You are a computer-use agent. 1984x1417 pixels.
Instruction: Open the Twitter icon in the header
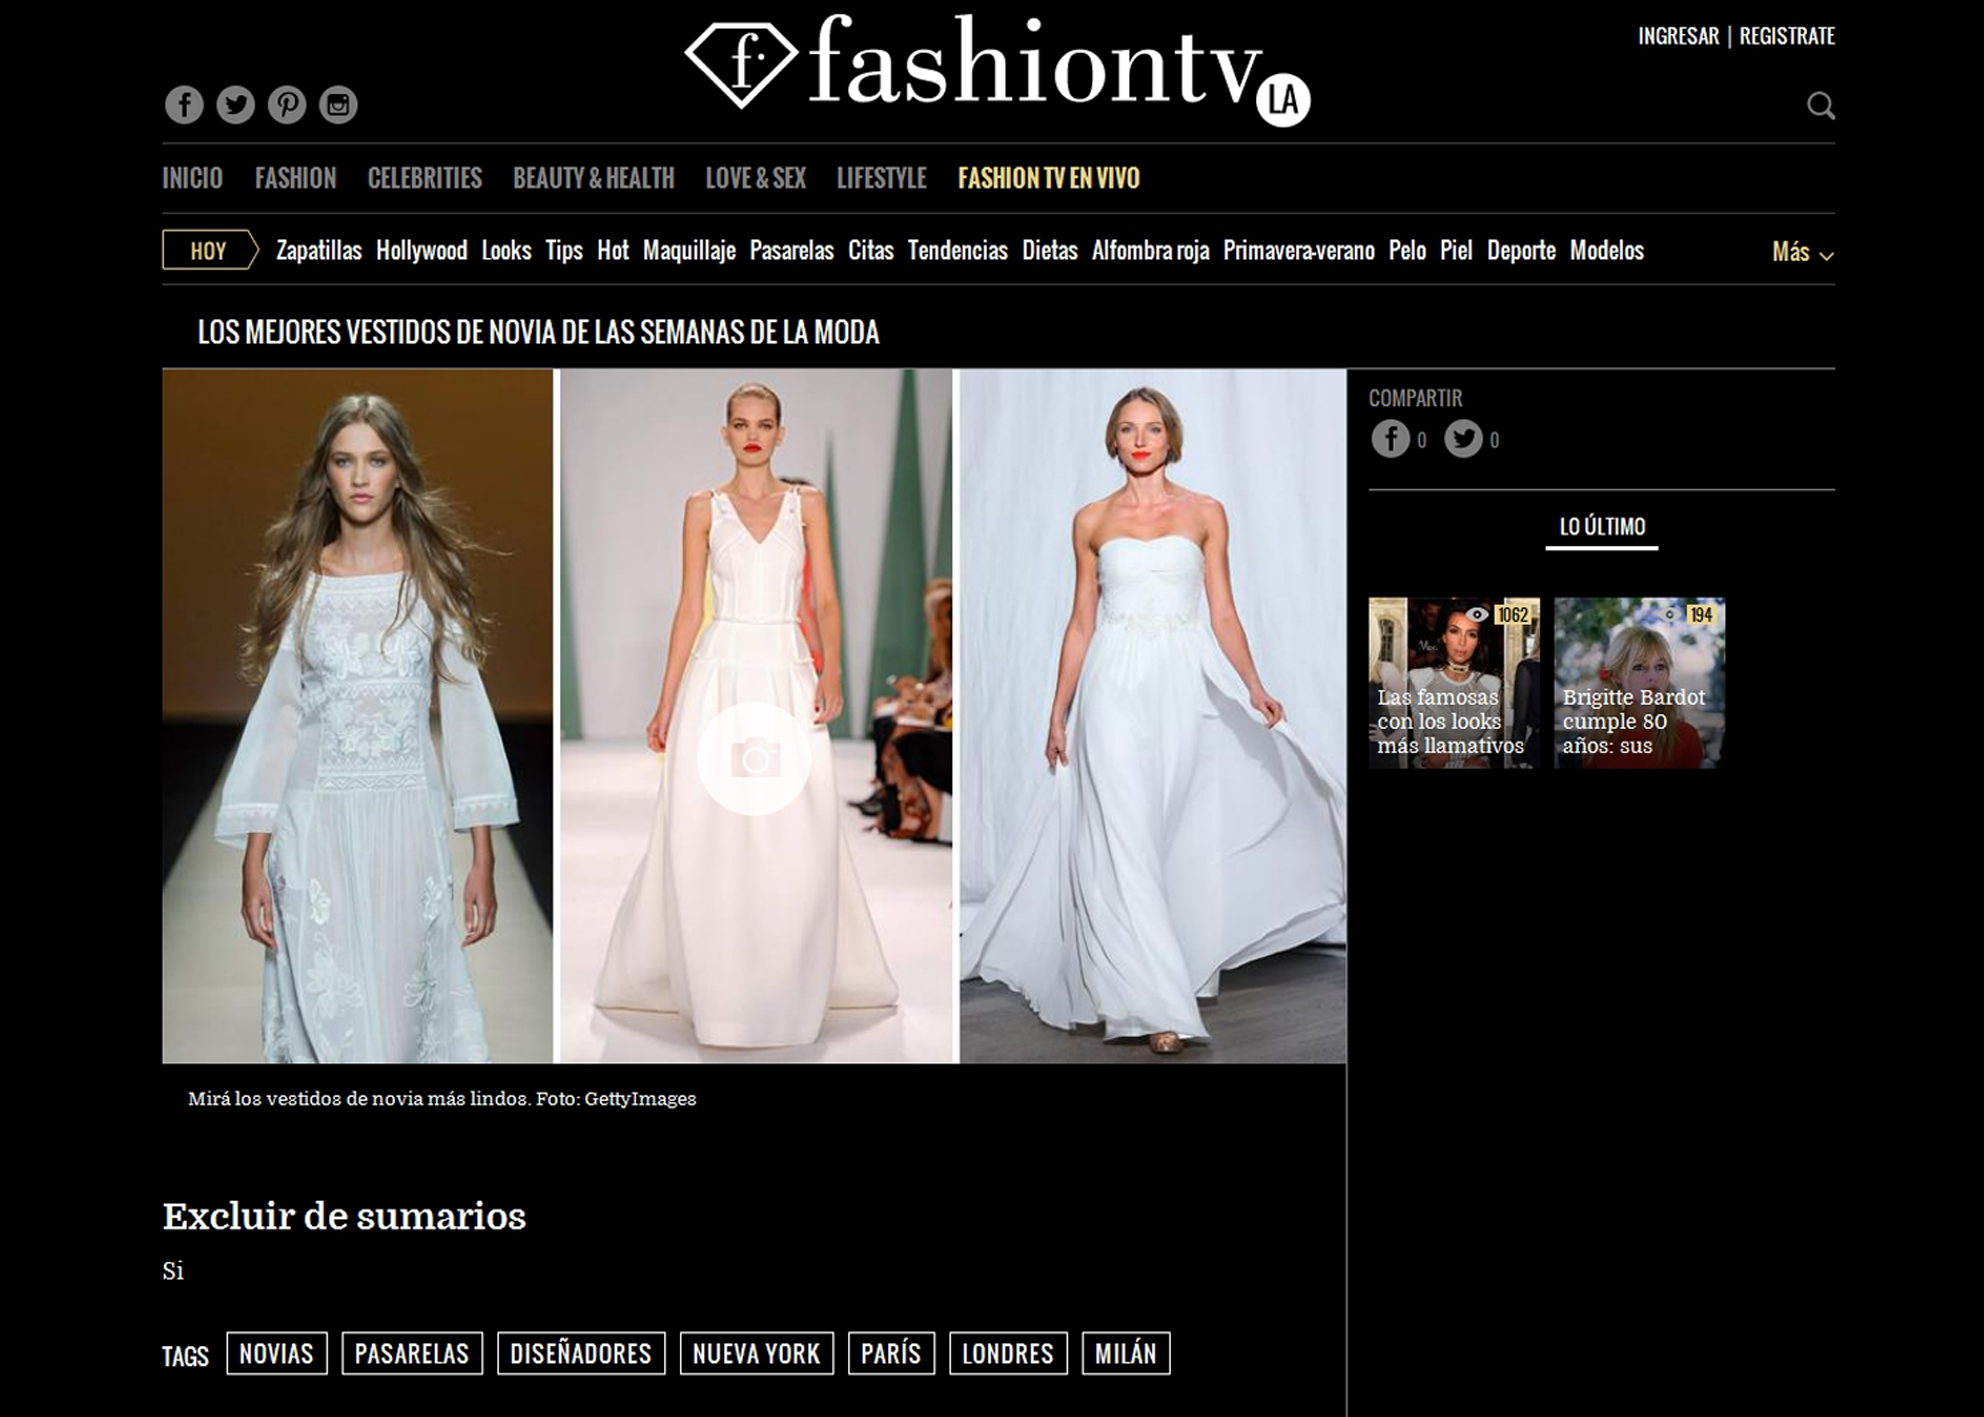click(236, 105)
